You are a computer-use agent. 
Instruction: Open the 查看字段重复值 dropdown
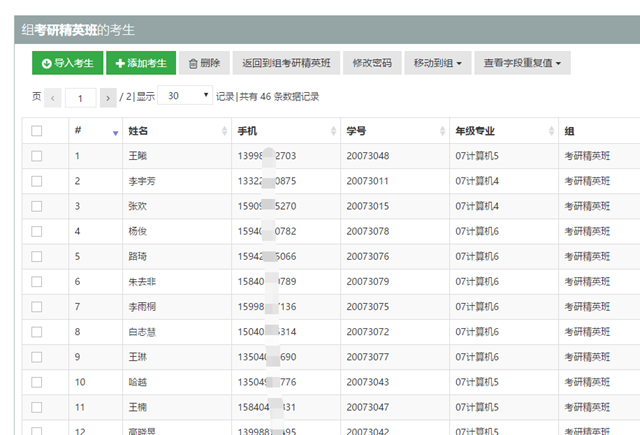(522, 63)
